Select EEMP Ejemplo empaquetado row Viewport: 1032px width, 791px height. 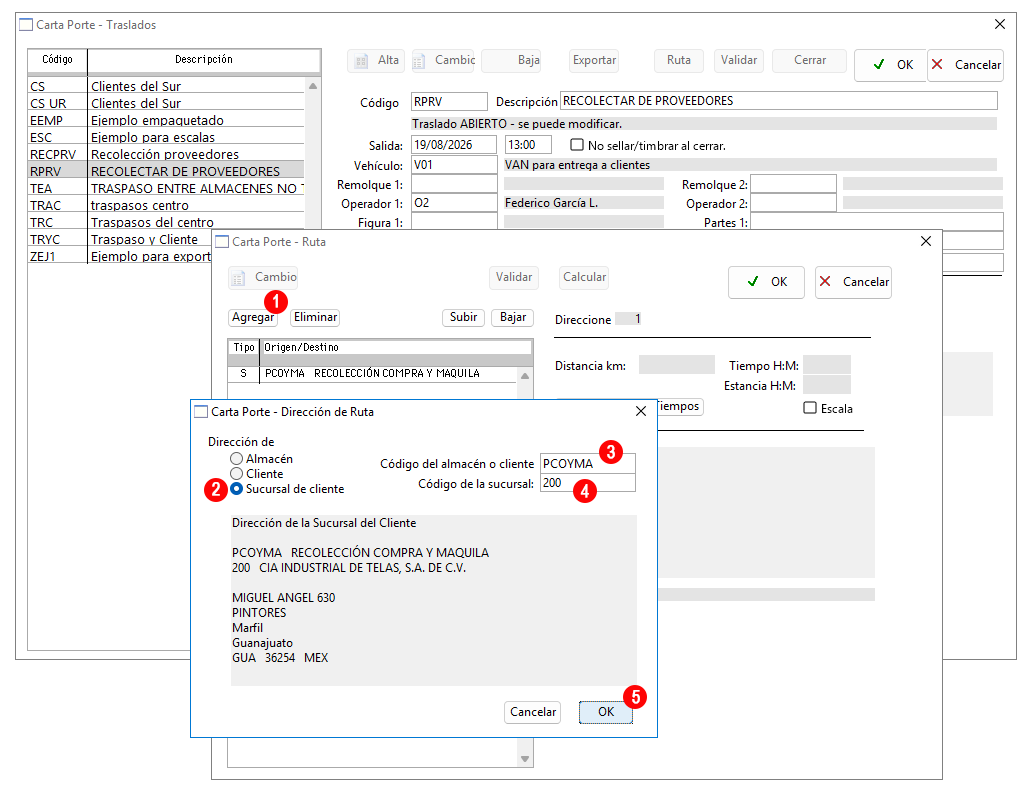(x=166, y=120)
